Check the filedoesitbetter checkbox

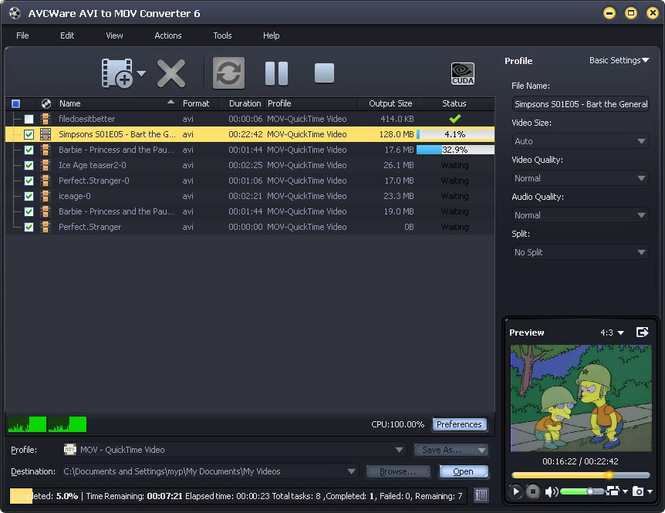click(28, 119)
